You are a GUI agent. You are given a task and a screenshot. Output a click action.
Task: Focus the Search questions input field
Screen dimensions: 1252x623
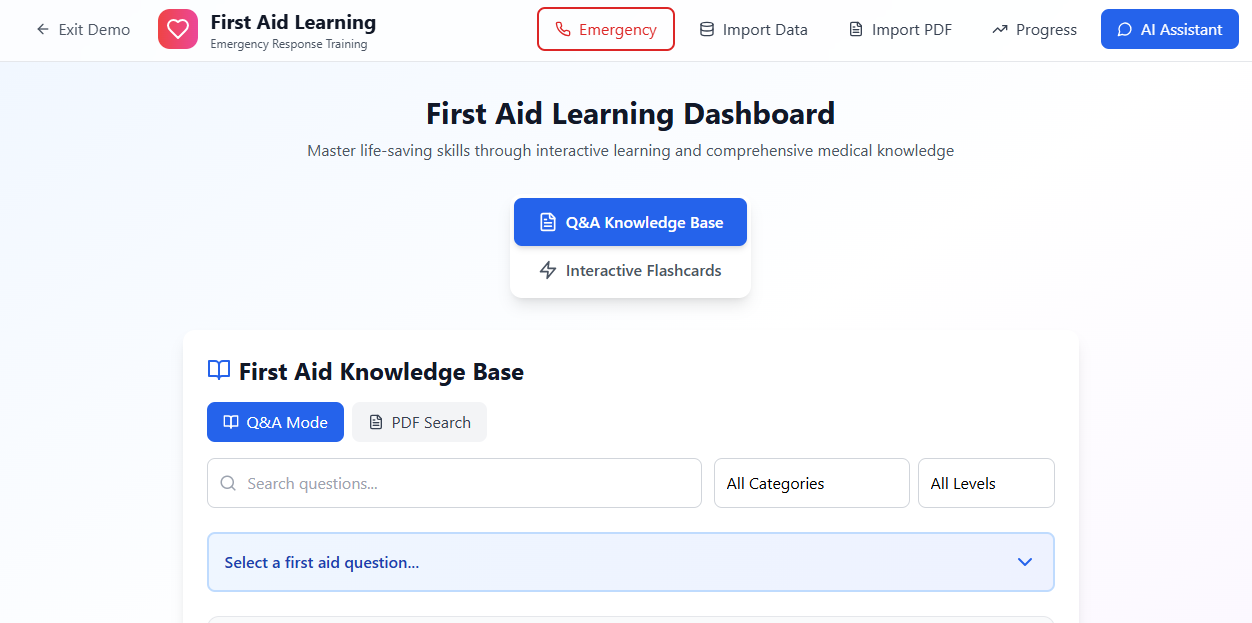454,483
